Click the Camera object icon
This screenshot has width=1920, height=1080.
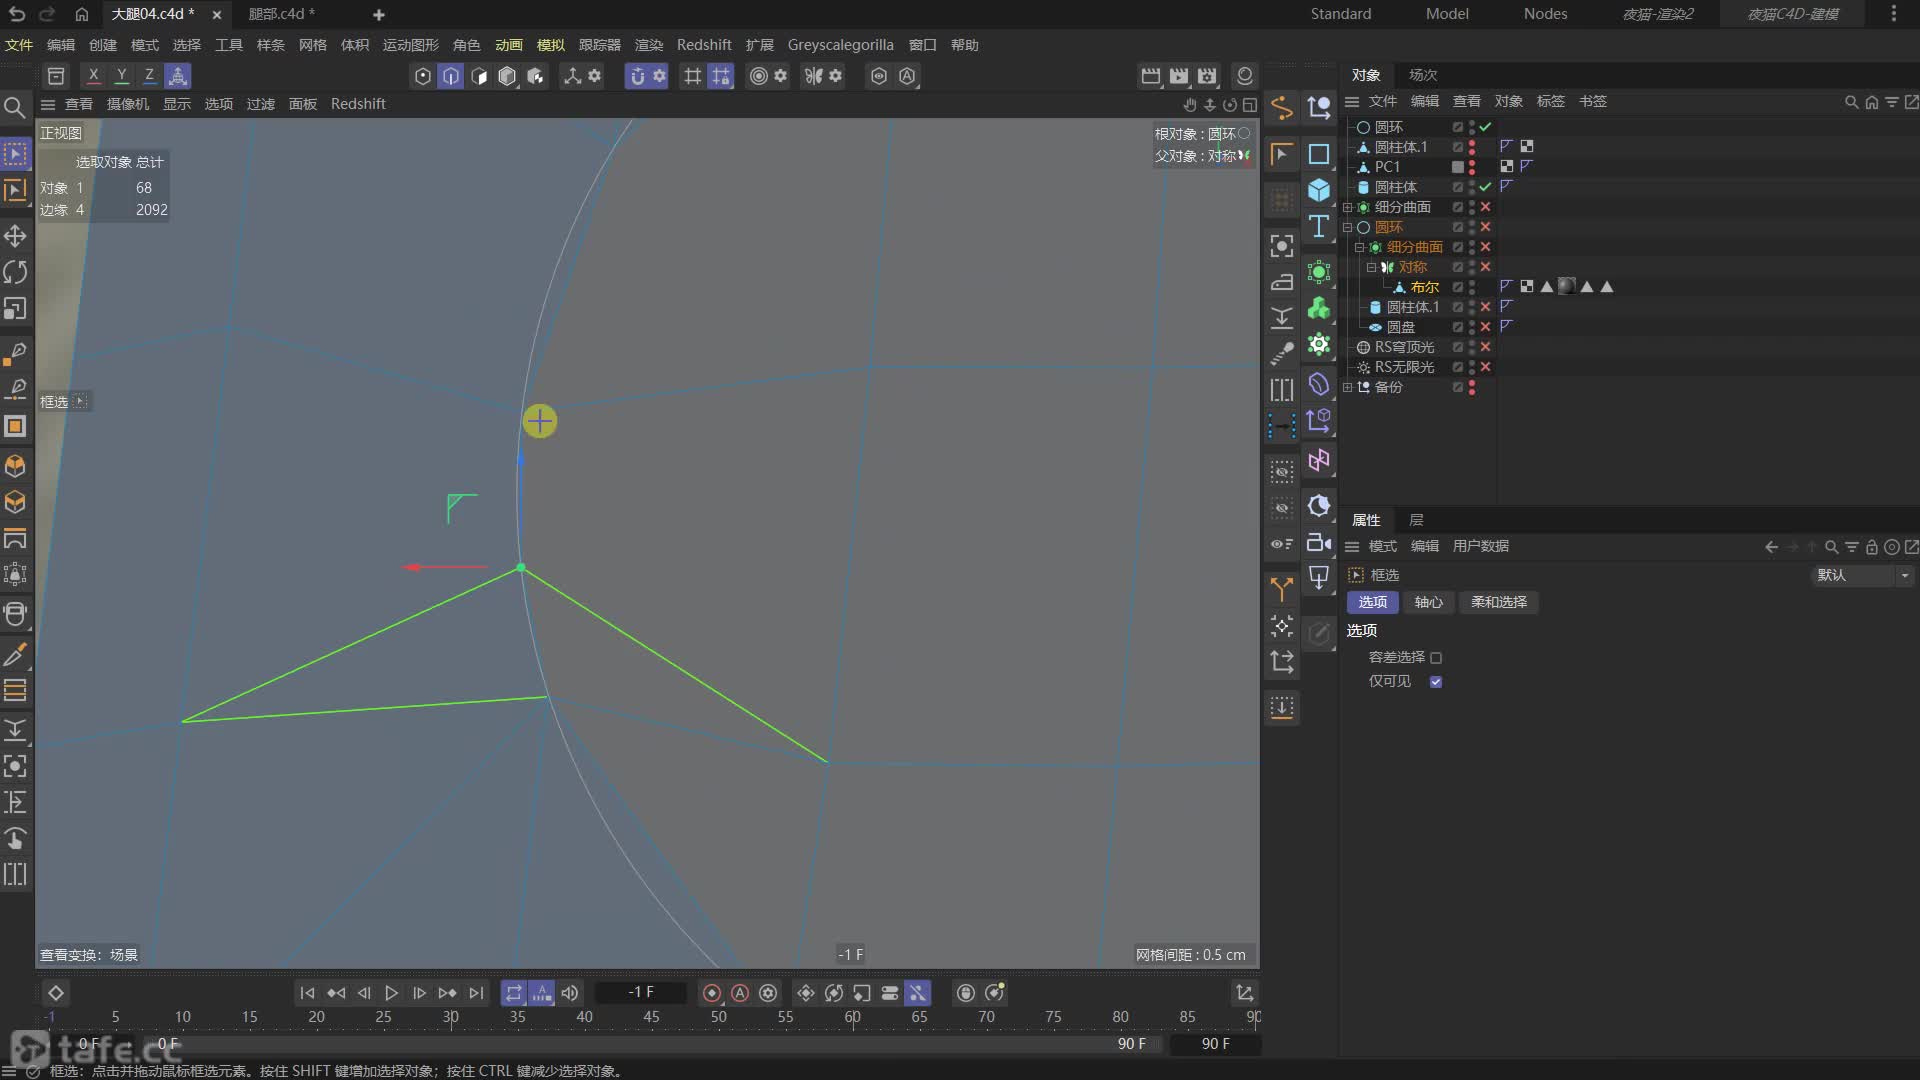(1319, 542)
